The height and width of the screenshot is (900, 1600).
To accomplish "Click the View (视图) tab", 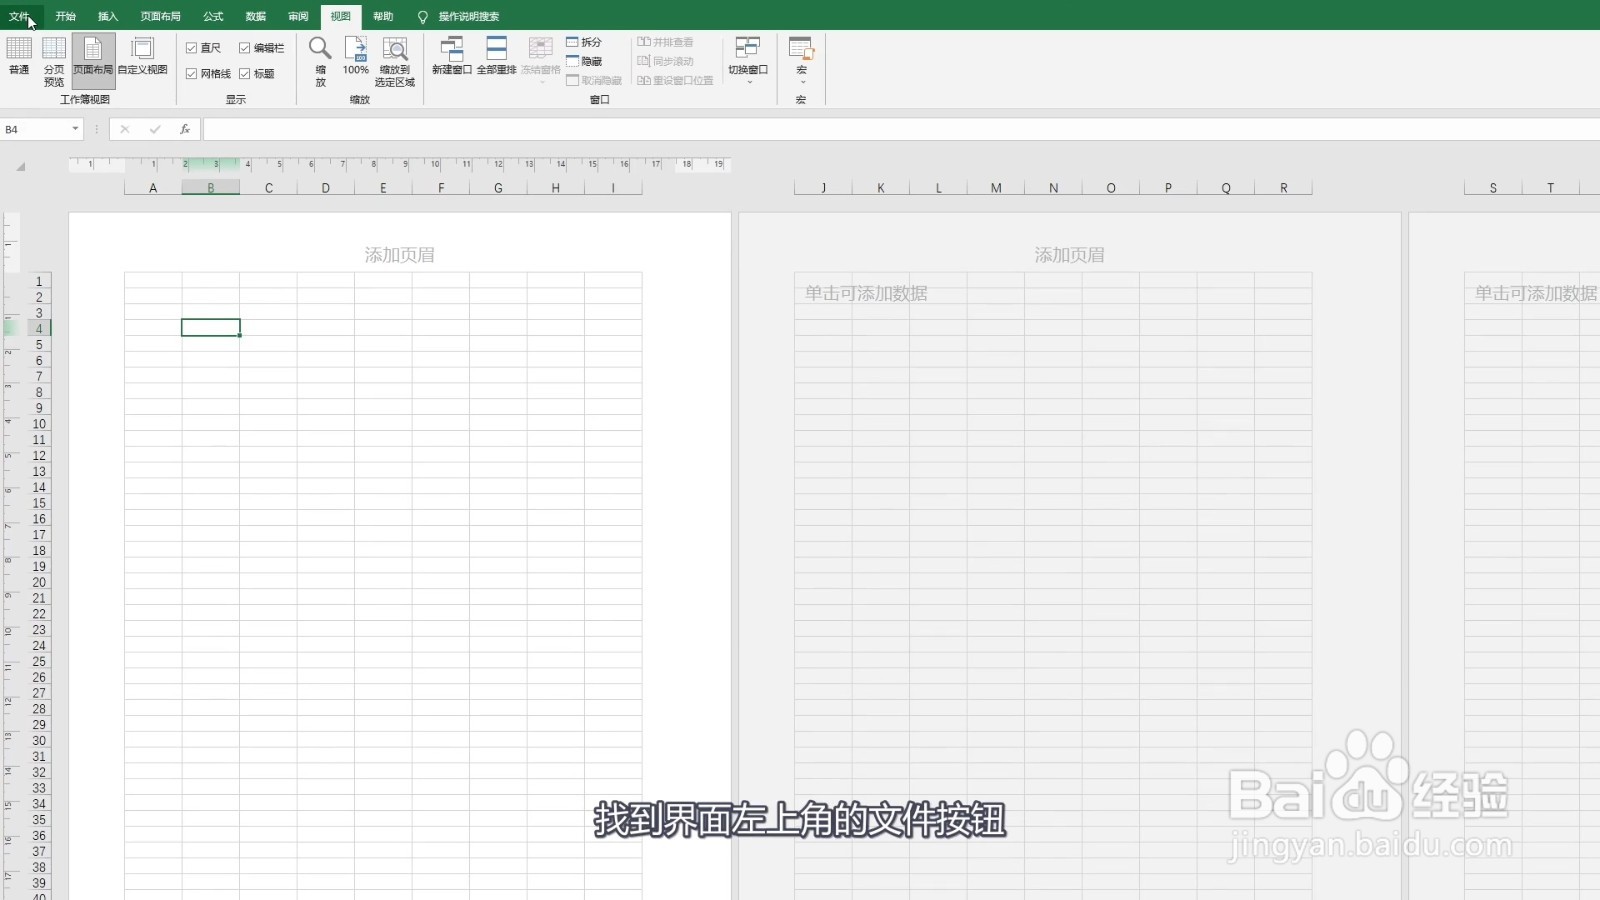I will 341,16.
